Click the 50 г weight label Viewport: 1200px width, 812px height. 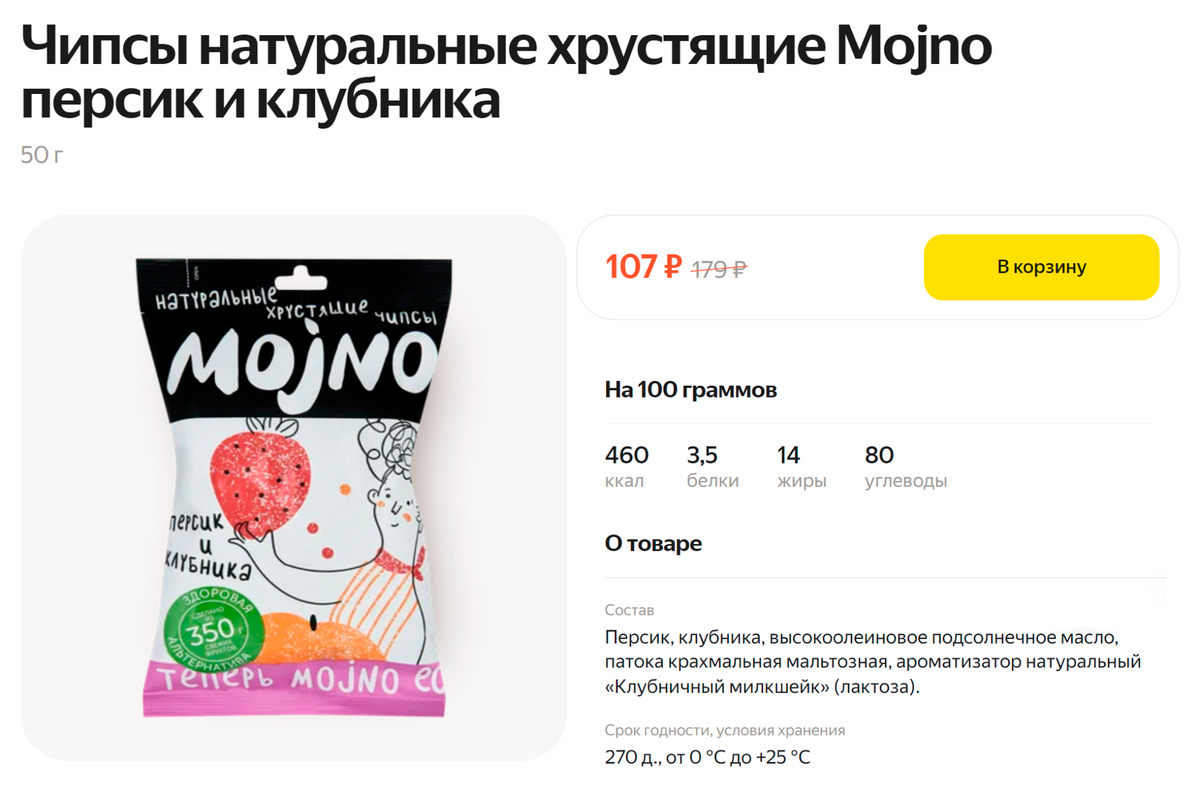coord(42,156)
